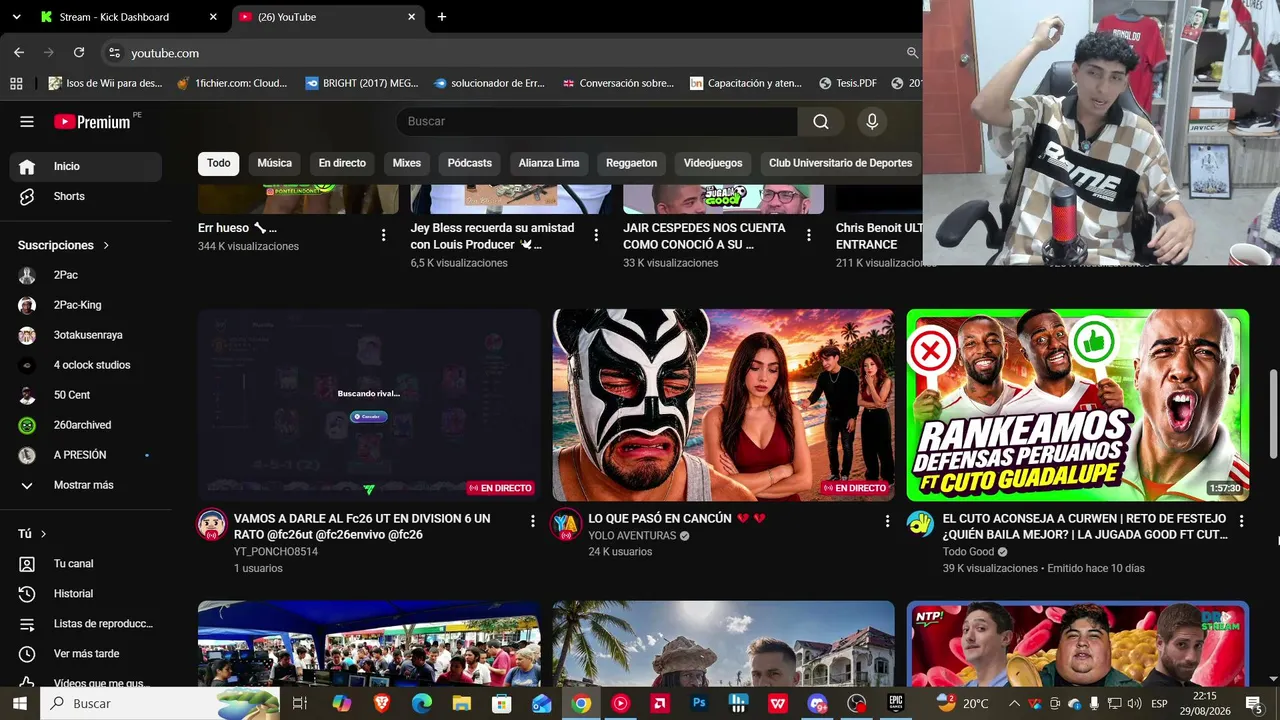Viewport: 1280px width, 720px height.
Task: Open 'Ver más tarde' playlist
Action: (86, 654)
